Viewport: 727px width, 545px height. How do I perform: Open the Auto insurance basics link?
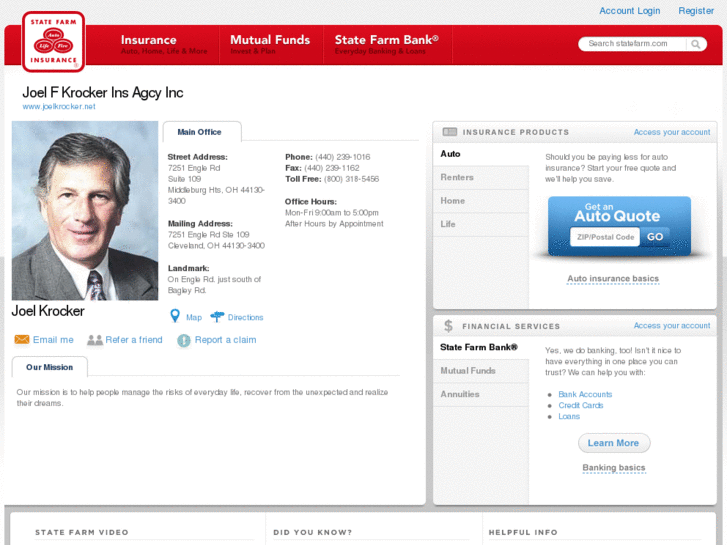pos(613,278)
